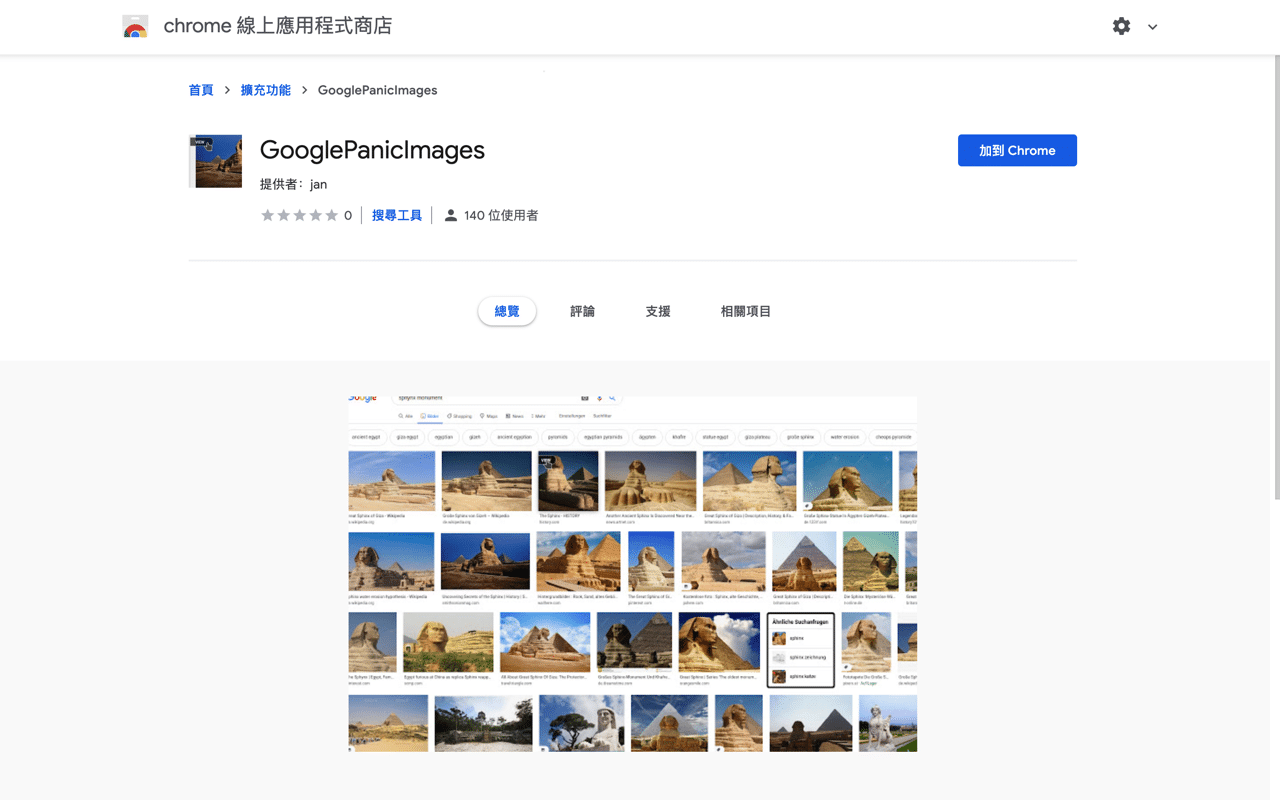Click the microphone icon in the preview search bar
The width and height of the screenshot is (1280, 800).
point(598,397)
